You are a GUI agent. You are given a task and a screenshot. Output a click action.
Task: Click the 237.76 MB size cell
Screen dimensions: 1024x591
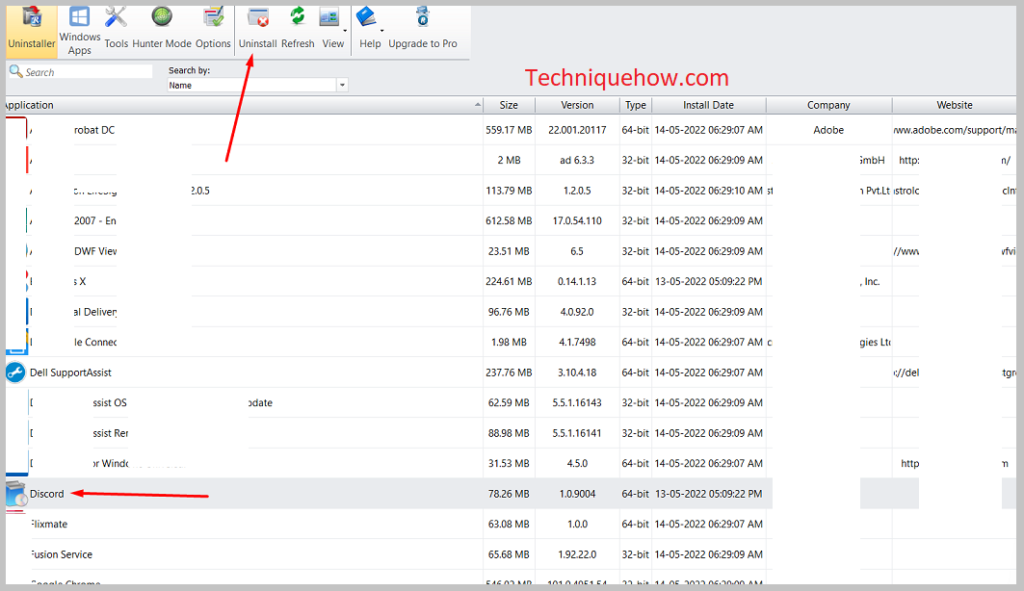tap(509, 373)
